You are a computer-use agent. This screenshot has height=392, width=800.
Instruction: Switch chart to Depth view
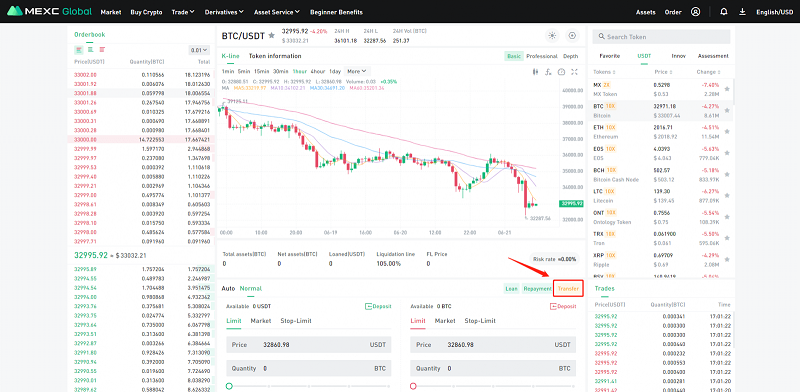click(570, 56)
